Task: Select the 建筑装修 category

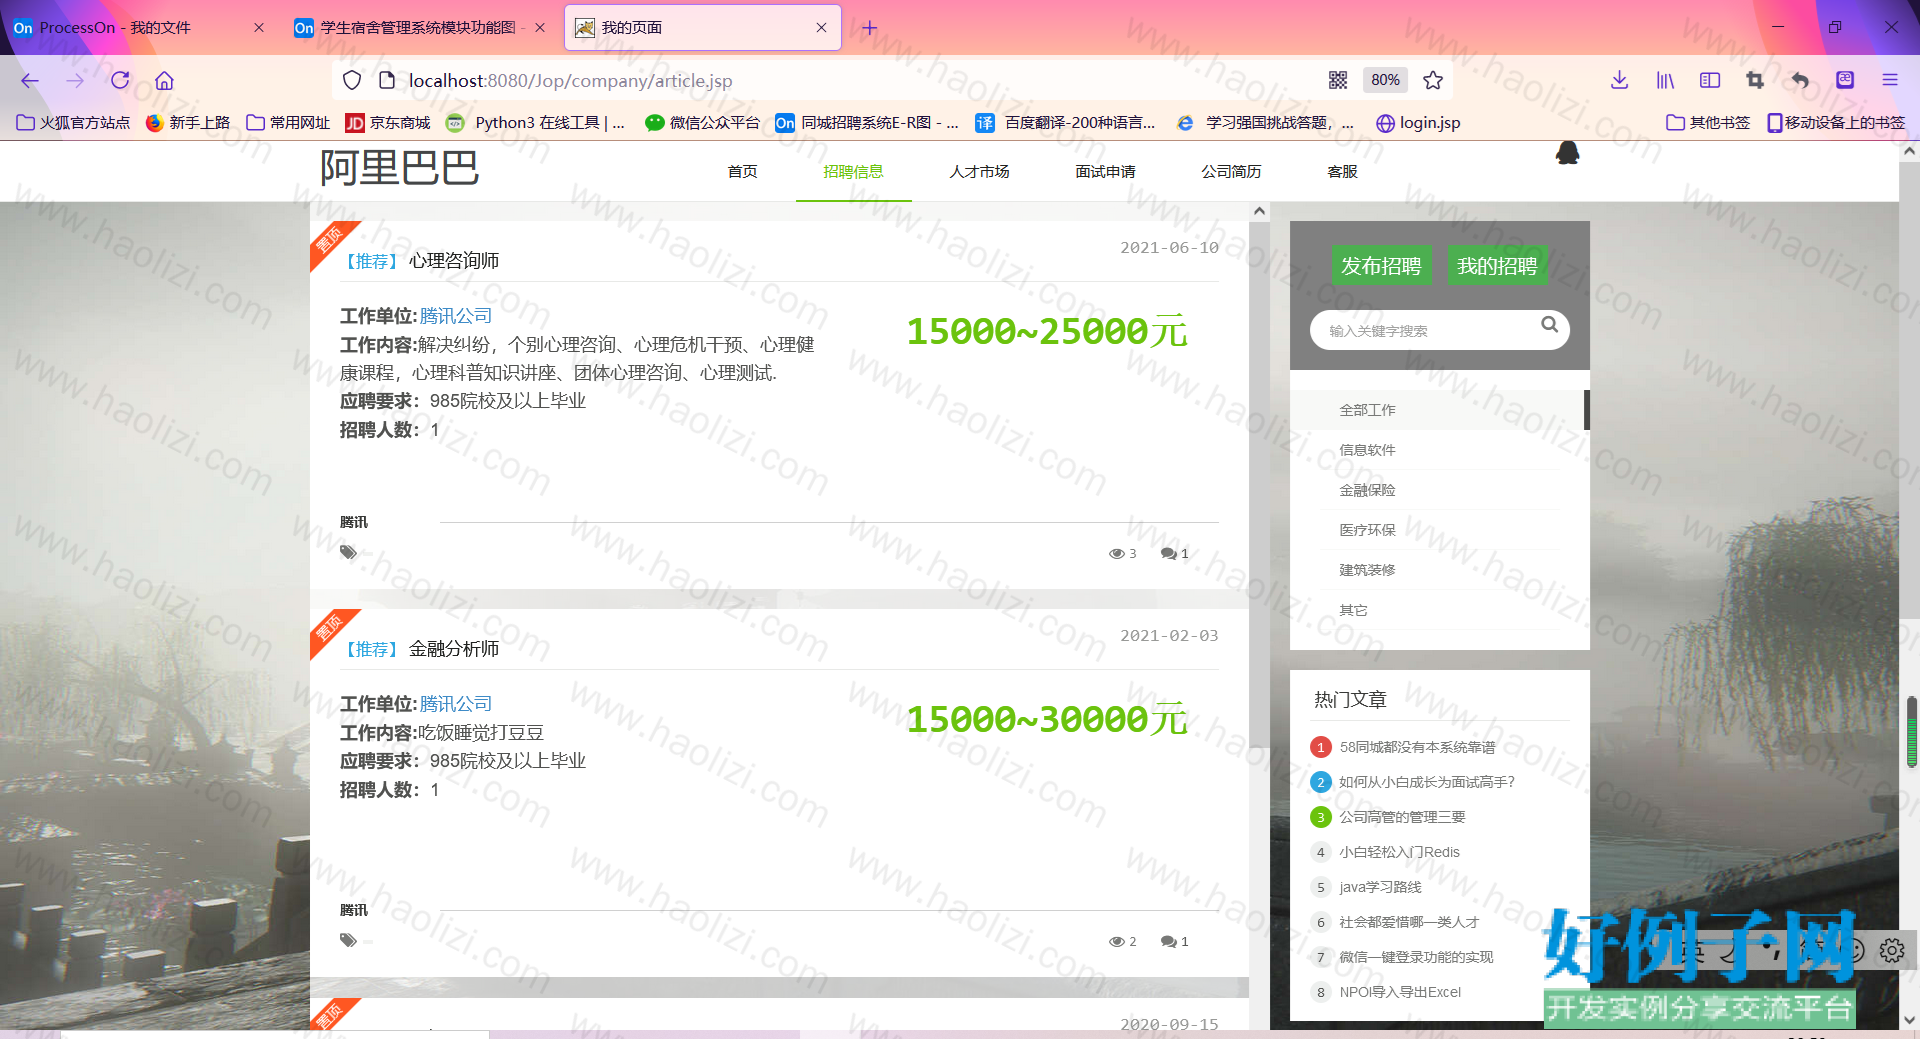Action: pyautogui.click(x=1367, y=570)
